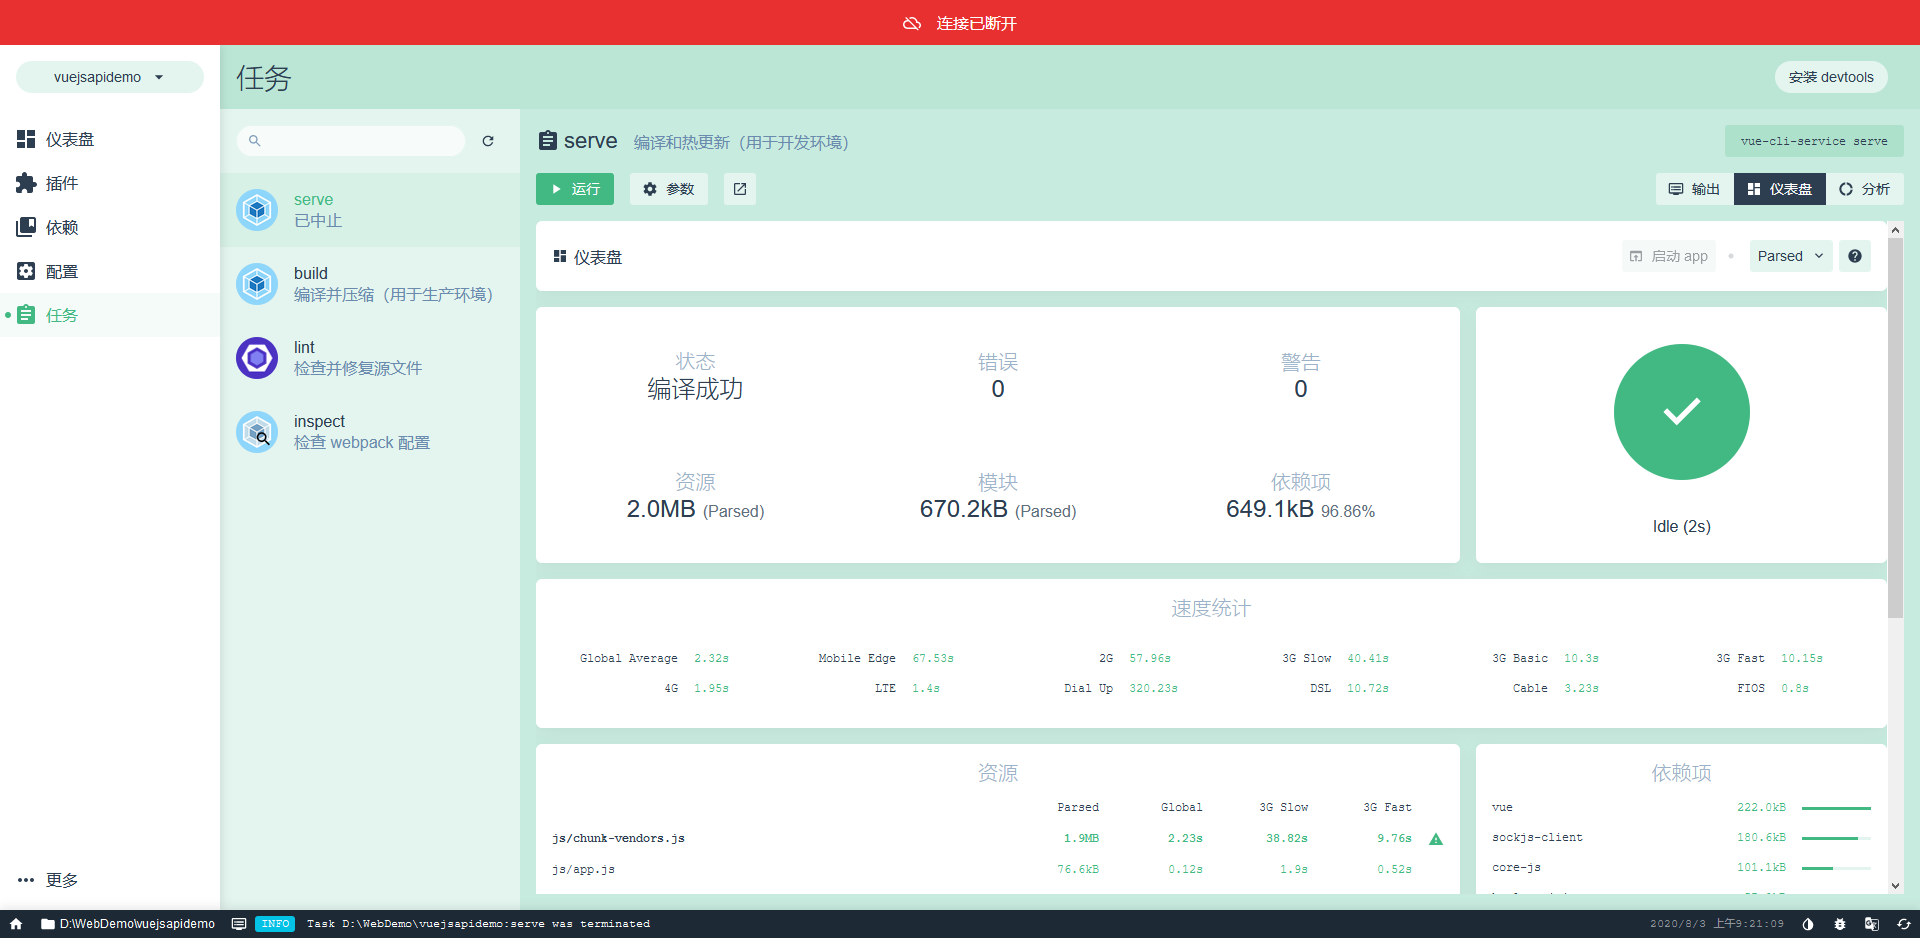The height and width of the screenshot is (938, 1920).
Task: Open serve task in new window via external link icon
Action: (x=739, y=189)
